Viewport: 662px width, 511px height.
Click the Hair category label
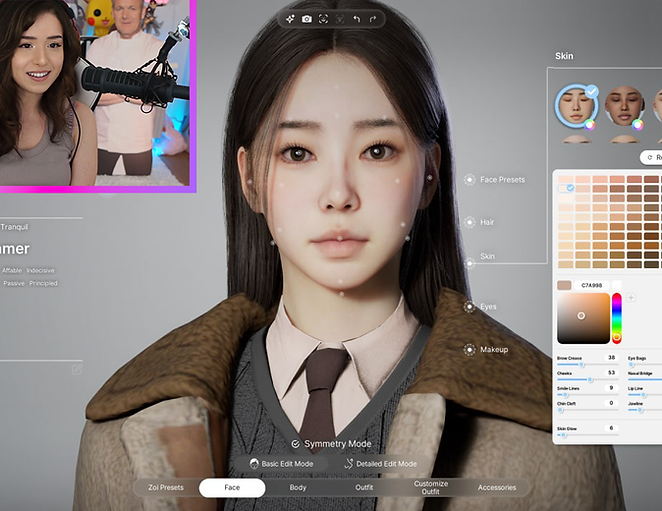click(487, 222)
